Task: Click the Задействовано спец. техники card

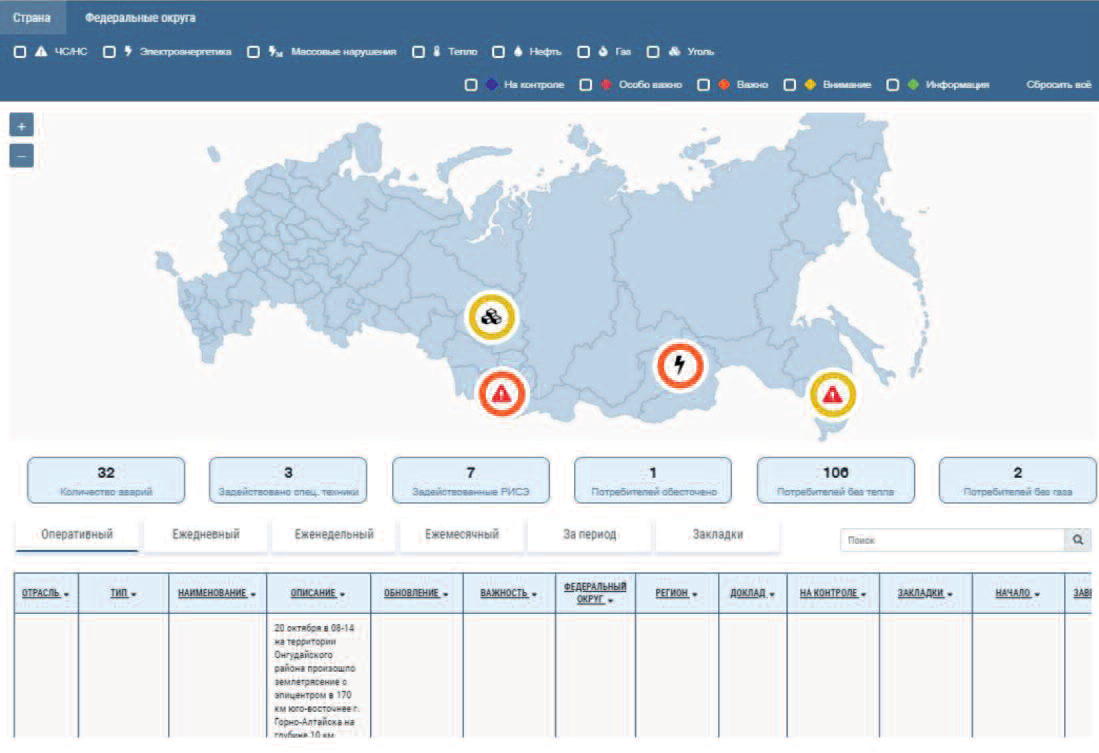Action: click(x=288, y=480)
